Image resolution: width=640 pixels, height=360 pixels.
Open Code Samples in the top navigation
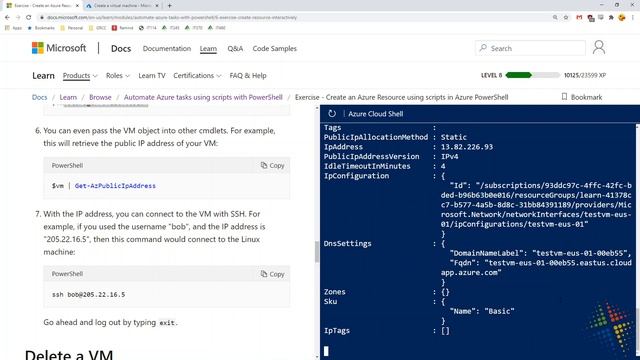(274, 48)
